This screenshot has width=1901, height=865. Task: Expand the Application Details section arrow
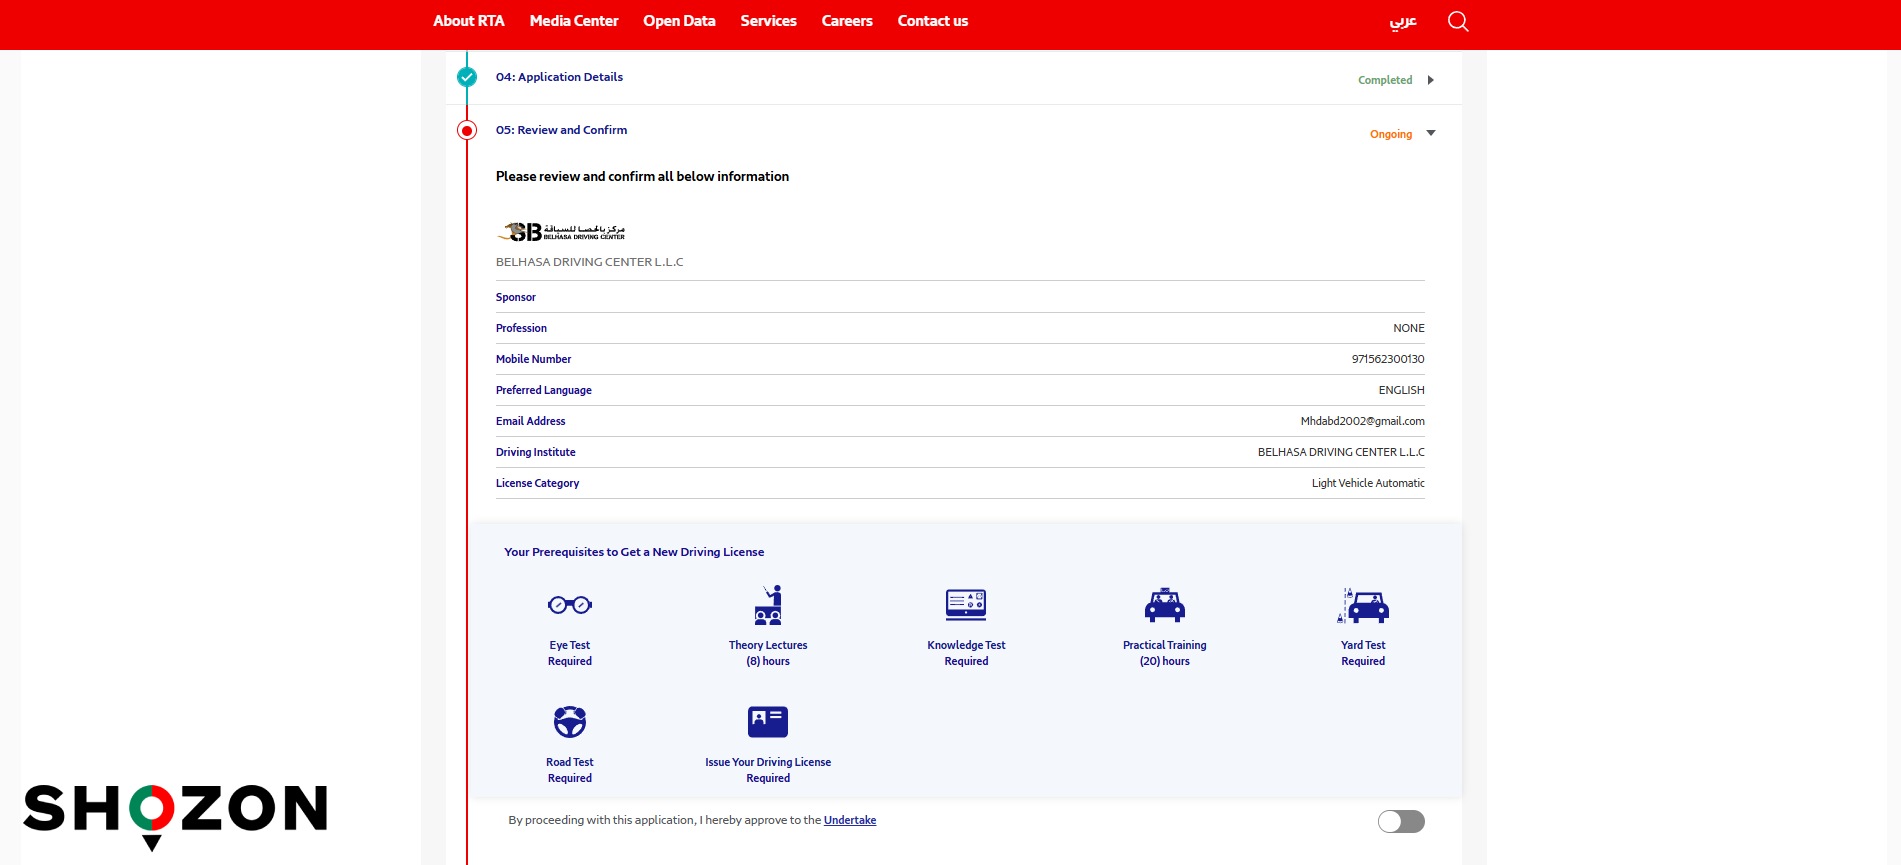(x=1431, y=80)
